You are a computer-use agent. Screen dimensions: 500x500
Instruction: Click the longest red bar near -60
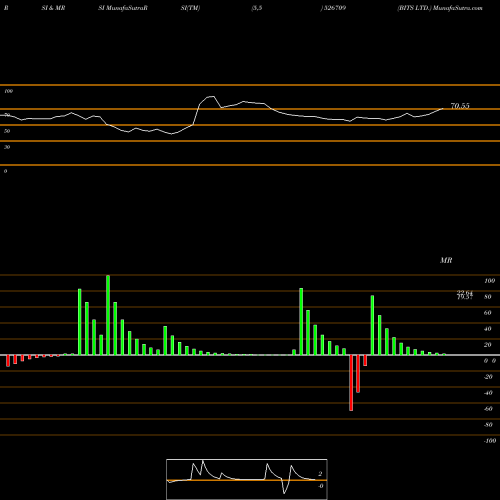pyautogui.click(x=351, y=383)
